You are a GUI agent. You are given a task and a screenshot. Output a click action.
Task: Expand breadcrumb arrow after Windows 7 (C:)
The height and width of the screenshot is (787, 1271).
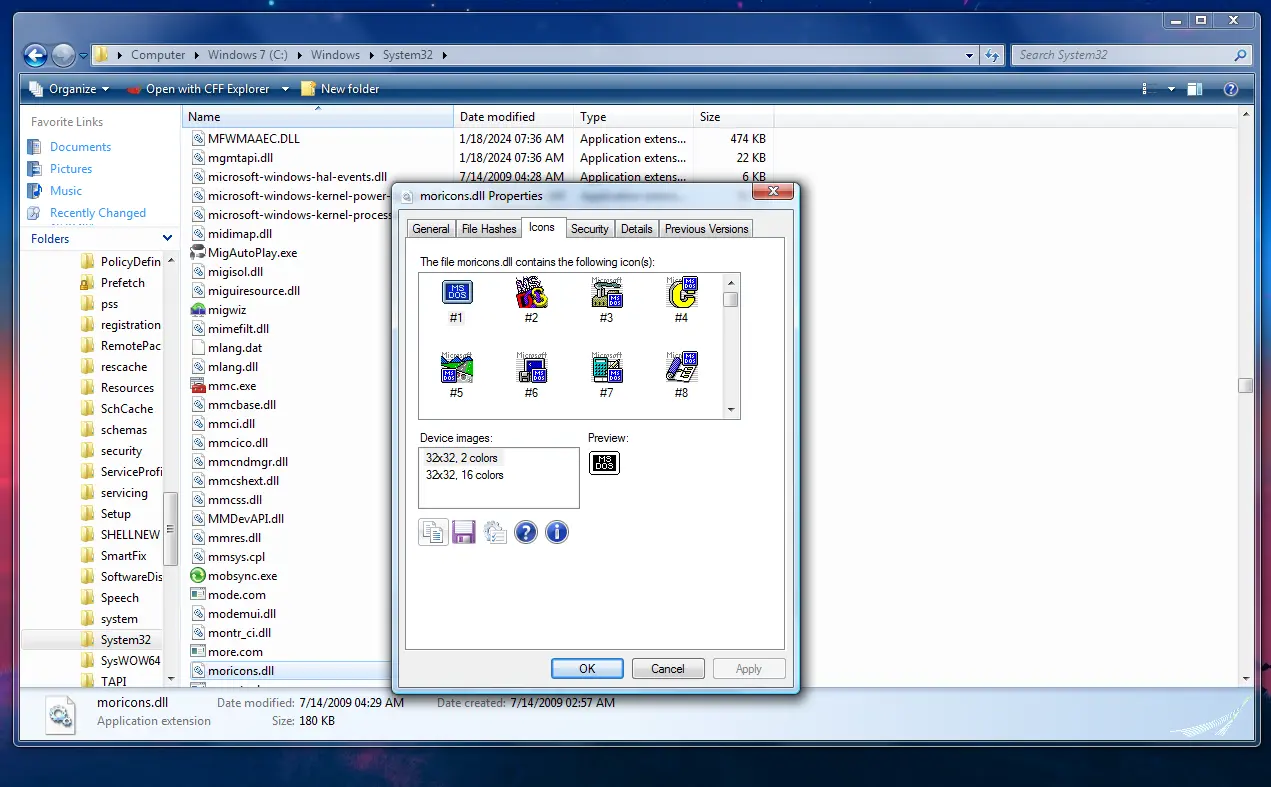[300, 56]
